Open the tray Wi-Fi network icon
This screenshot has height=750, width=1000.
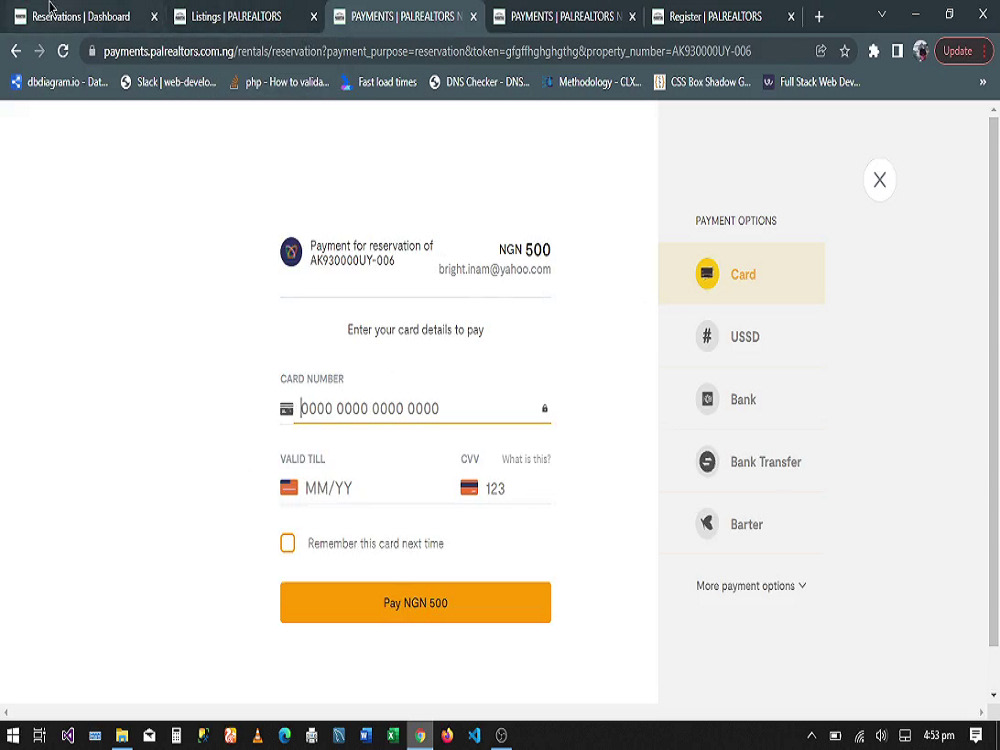[x=858, y=735]
